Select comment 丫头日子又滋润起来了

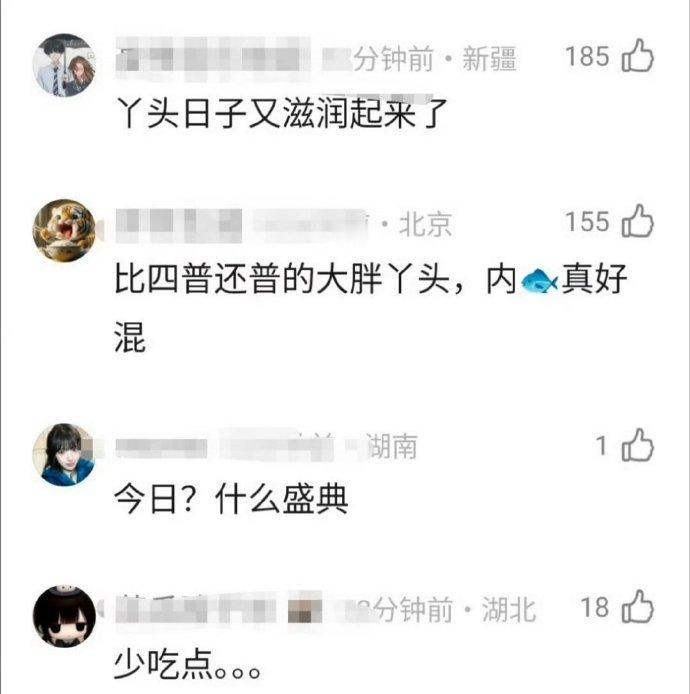click(281, 114)
